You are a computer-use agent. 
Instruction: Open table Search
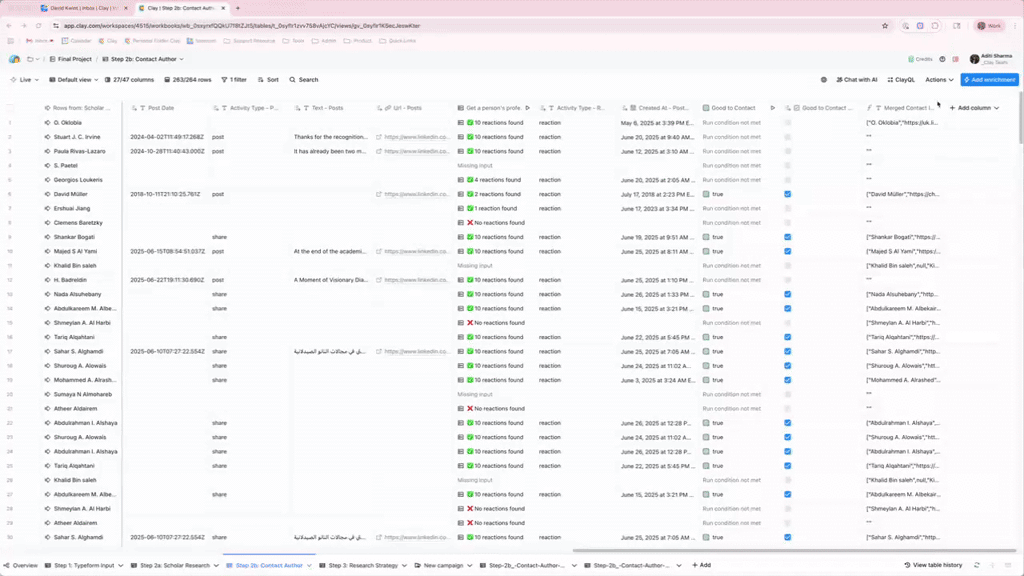pyautogui.click(x=304, y=80)
